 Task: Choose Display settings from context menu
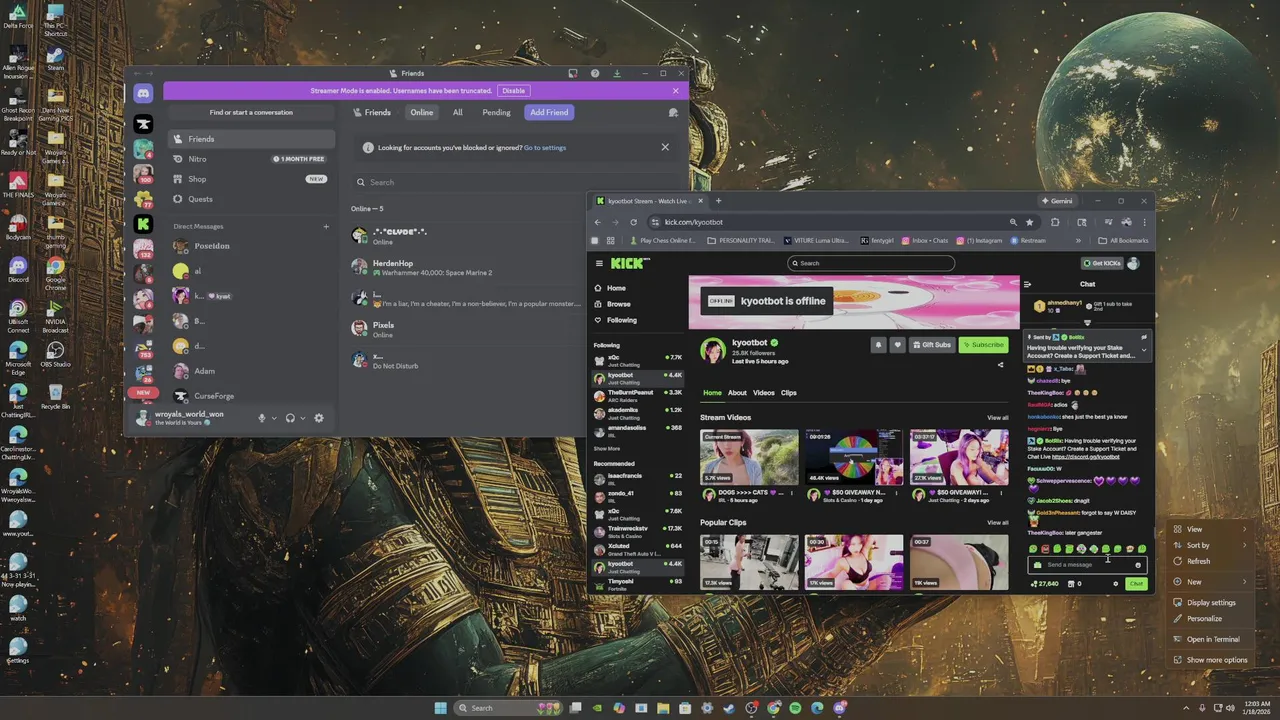point(1211,603)
